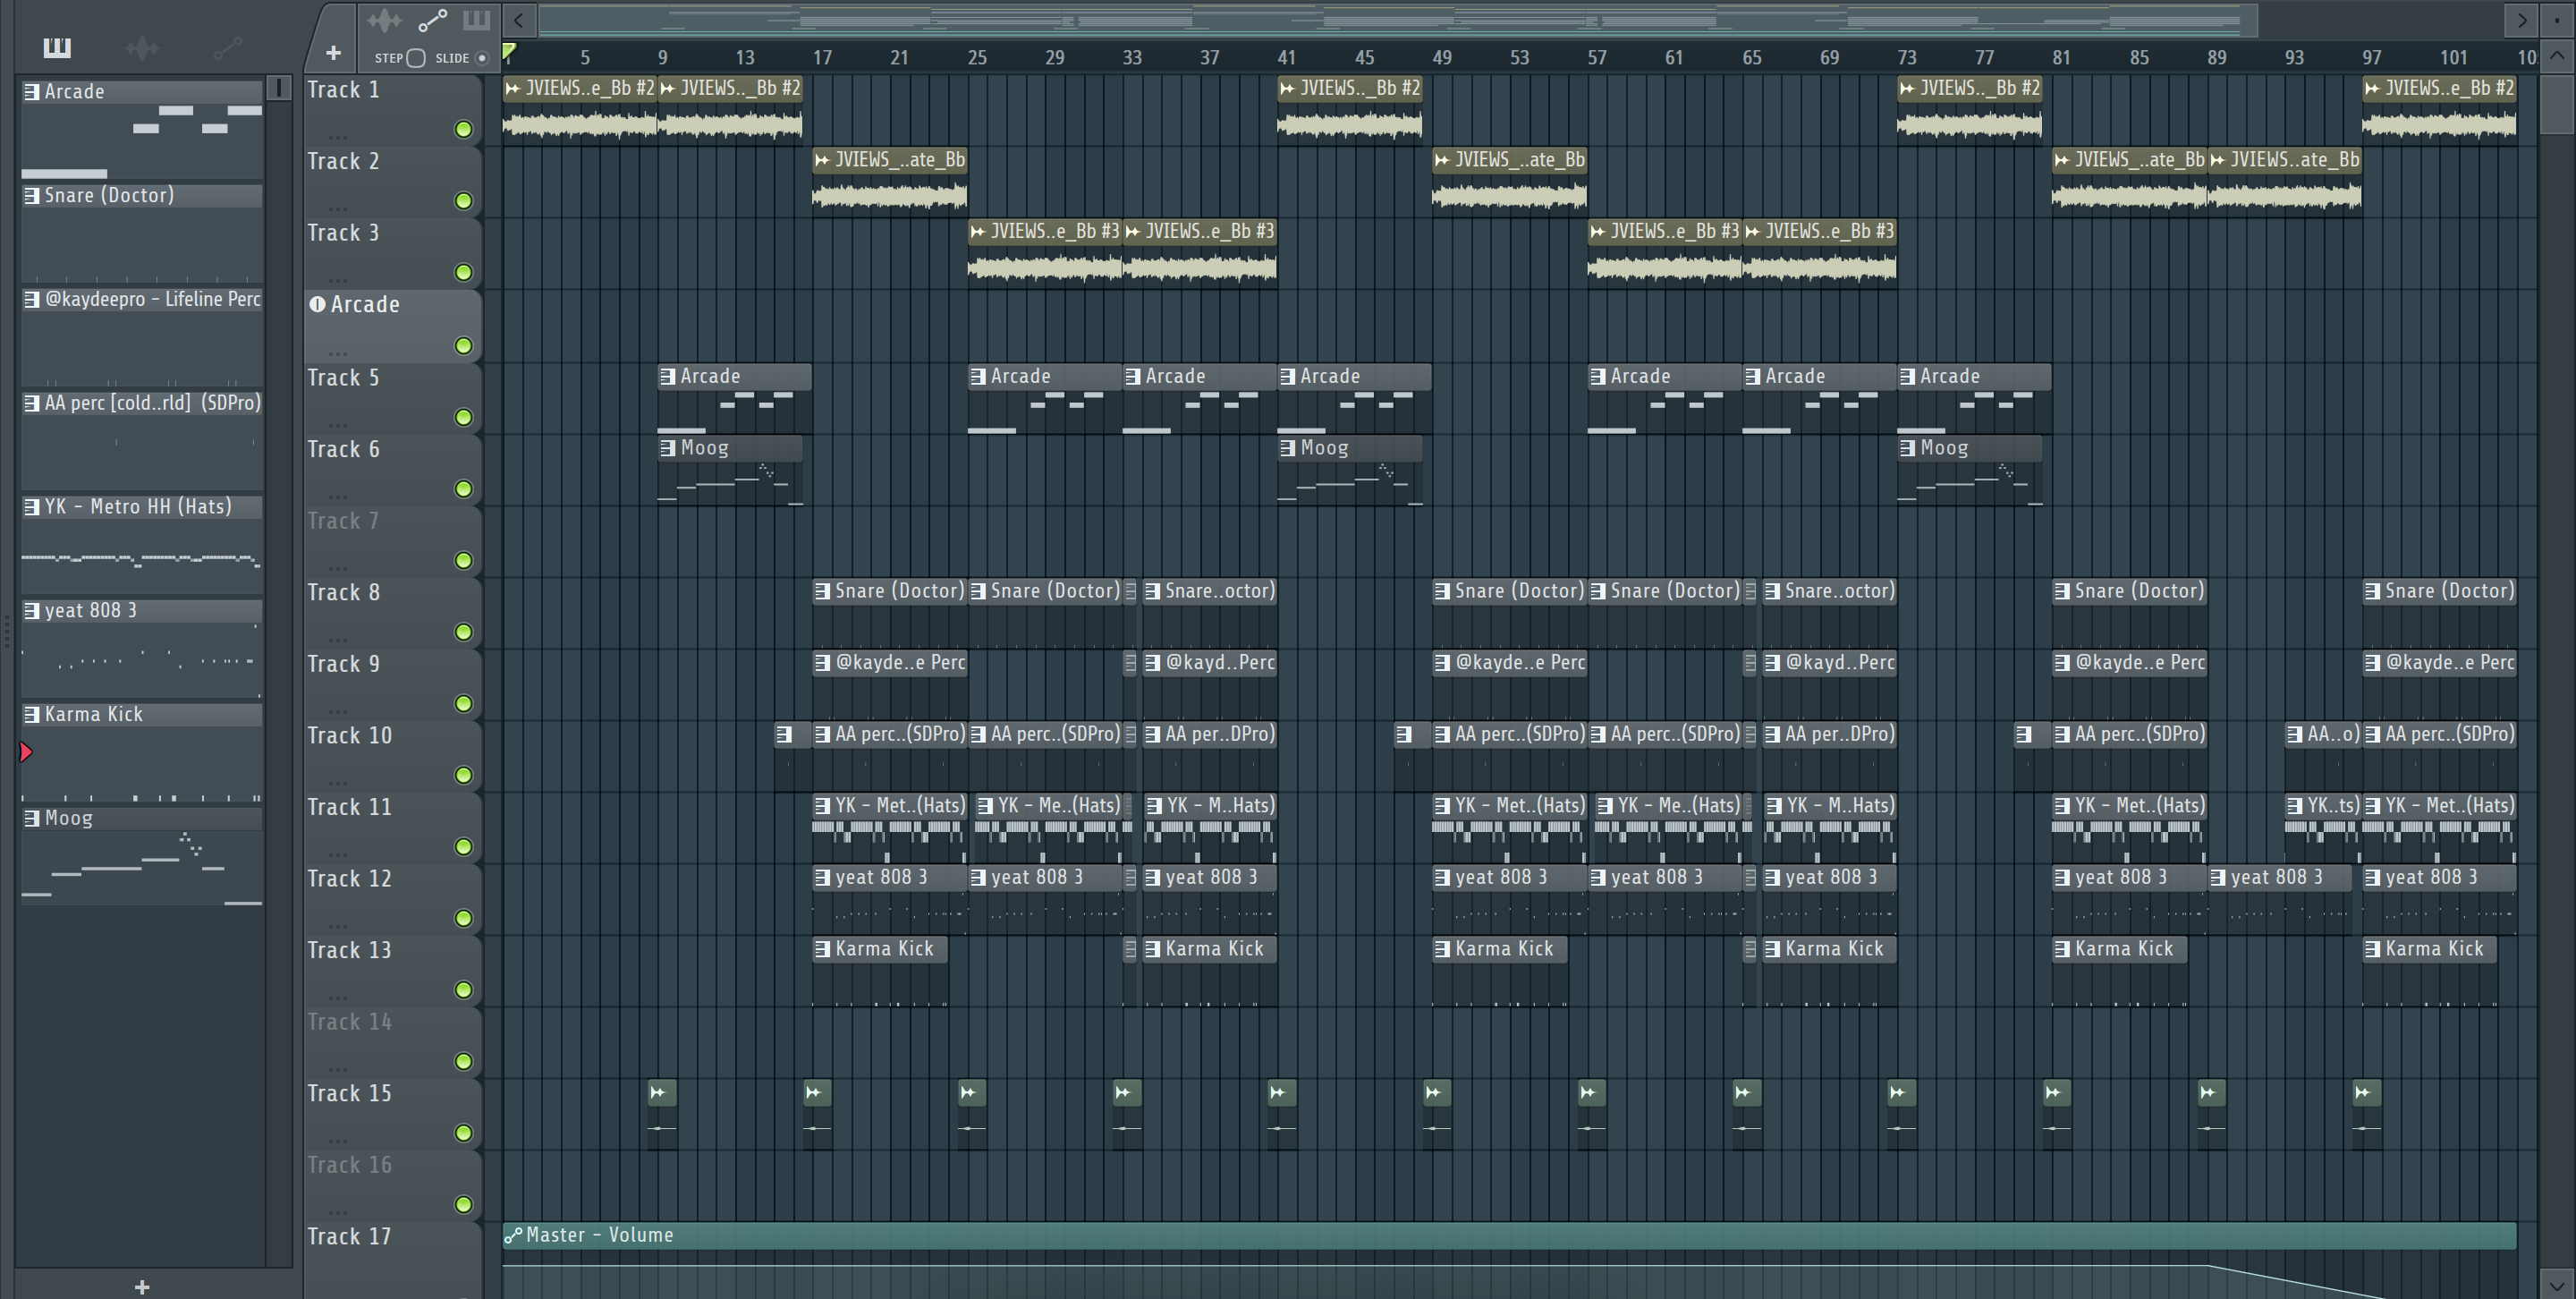Mute Track 15 with its green LED
Screen dimensions: 2576x1299
464,1134
